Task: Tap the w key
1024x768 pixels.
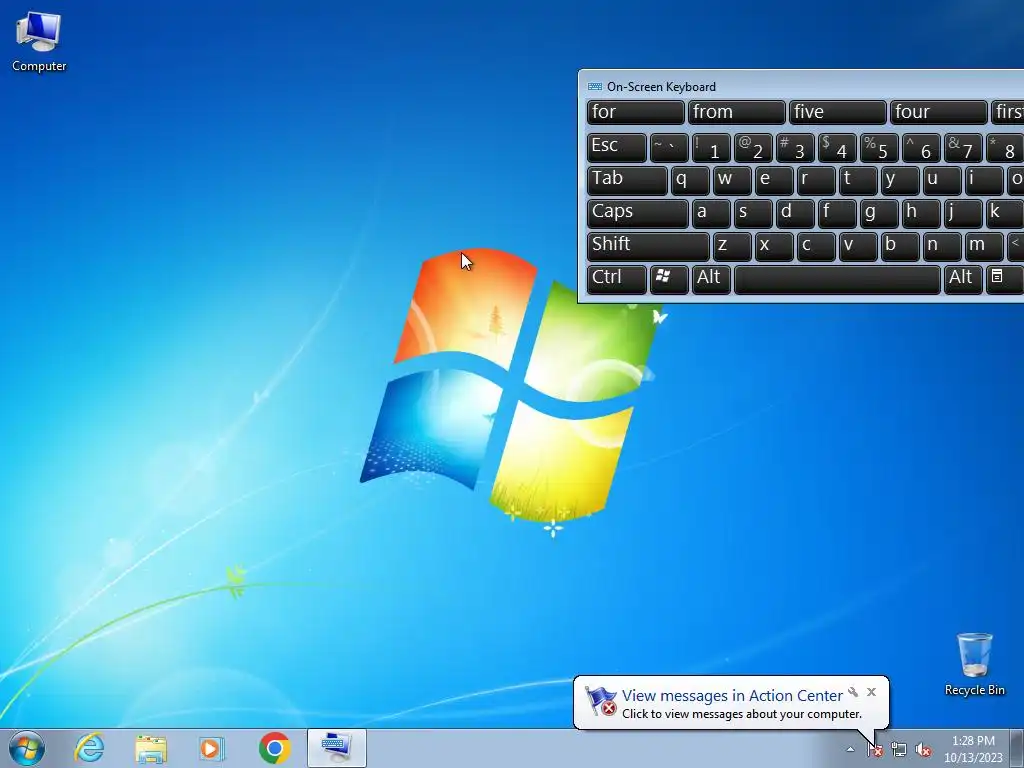Action: tap(731, 181)
